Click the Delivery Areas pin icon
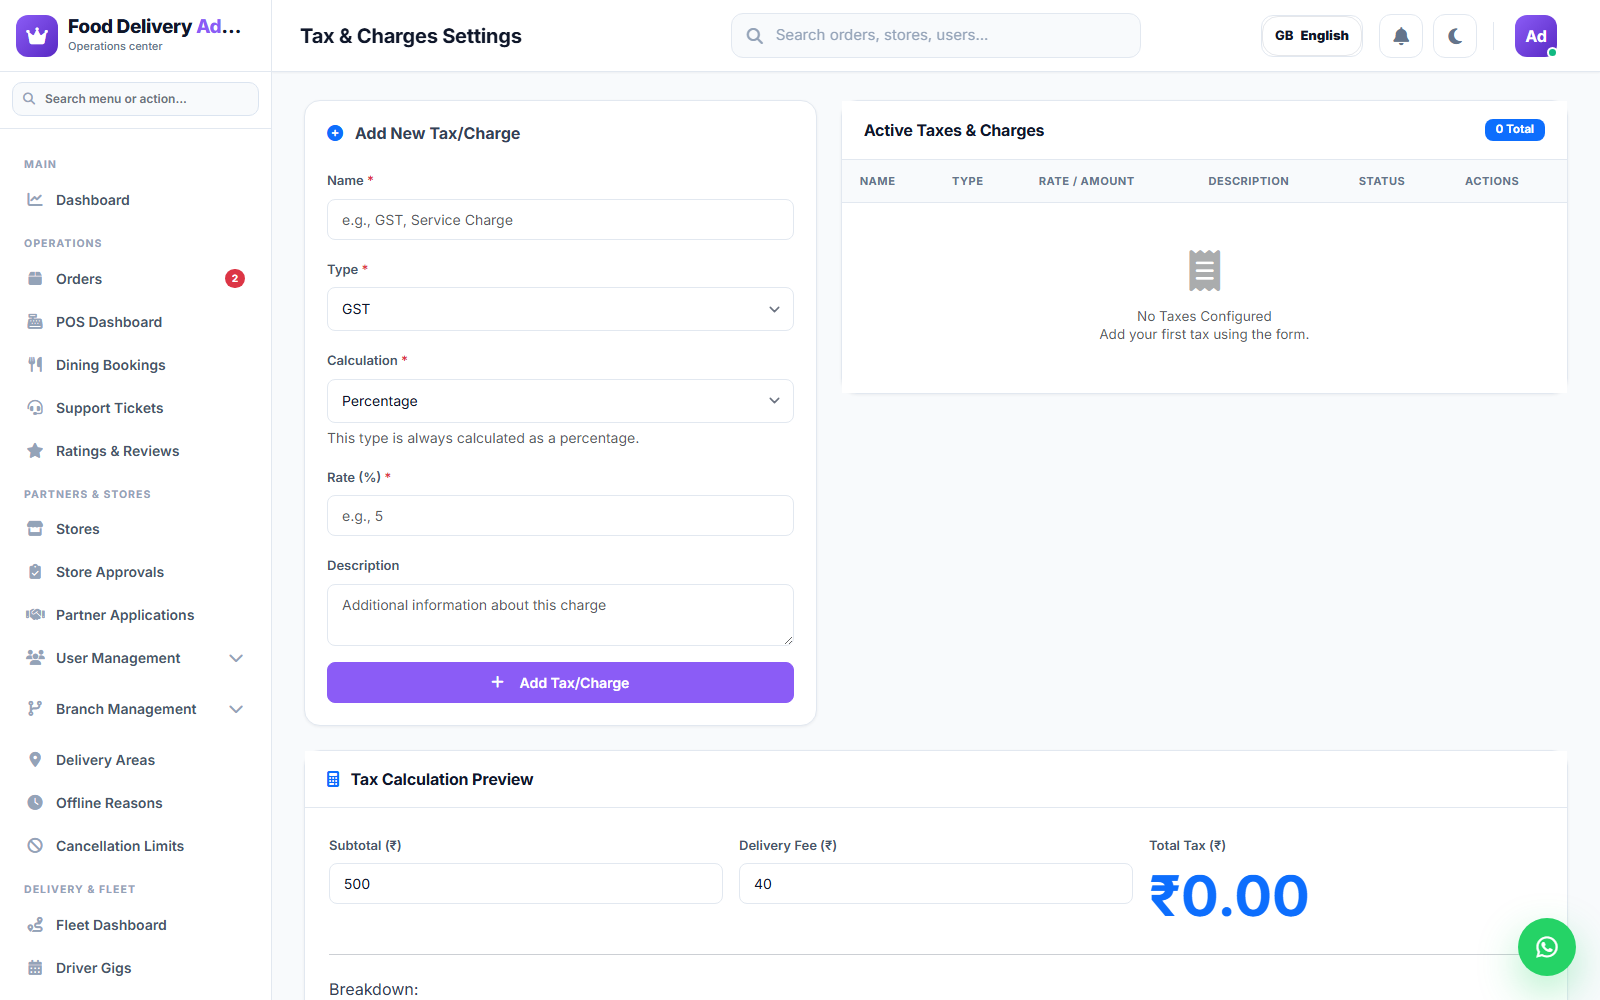Viewport: 1600px width, 1000px height. click(x=35, y=760)
